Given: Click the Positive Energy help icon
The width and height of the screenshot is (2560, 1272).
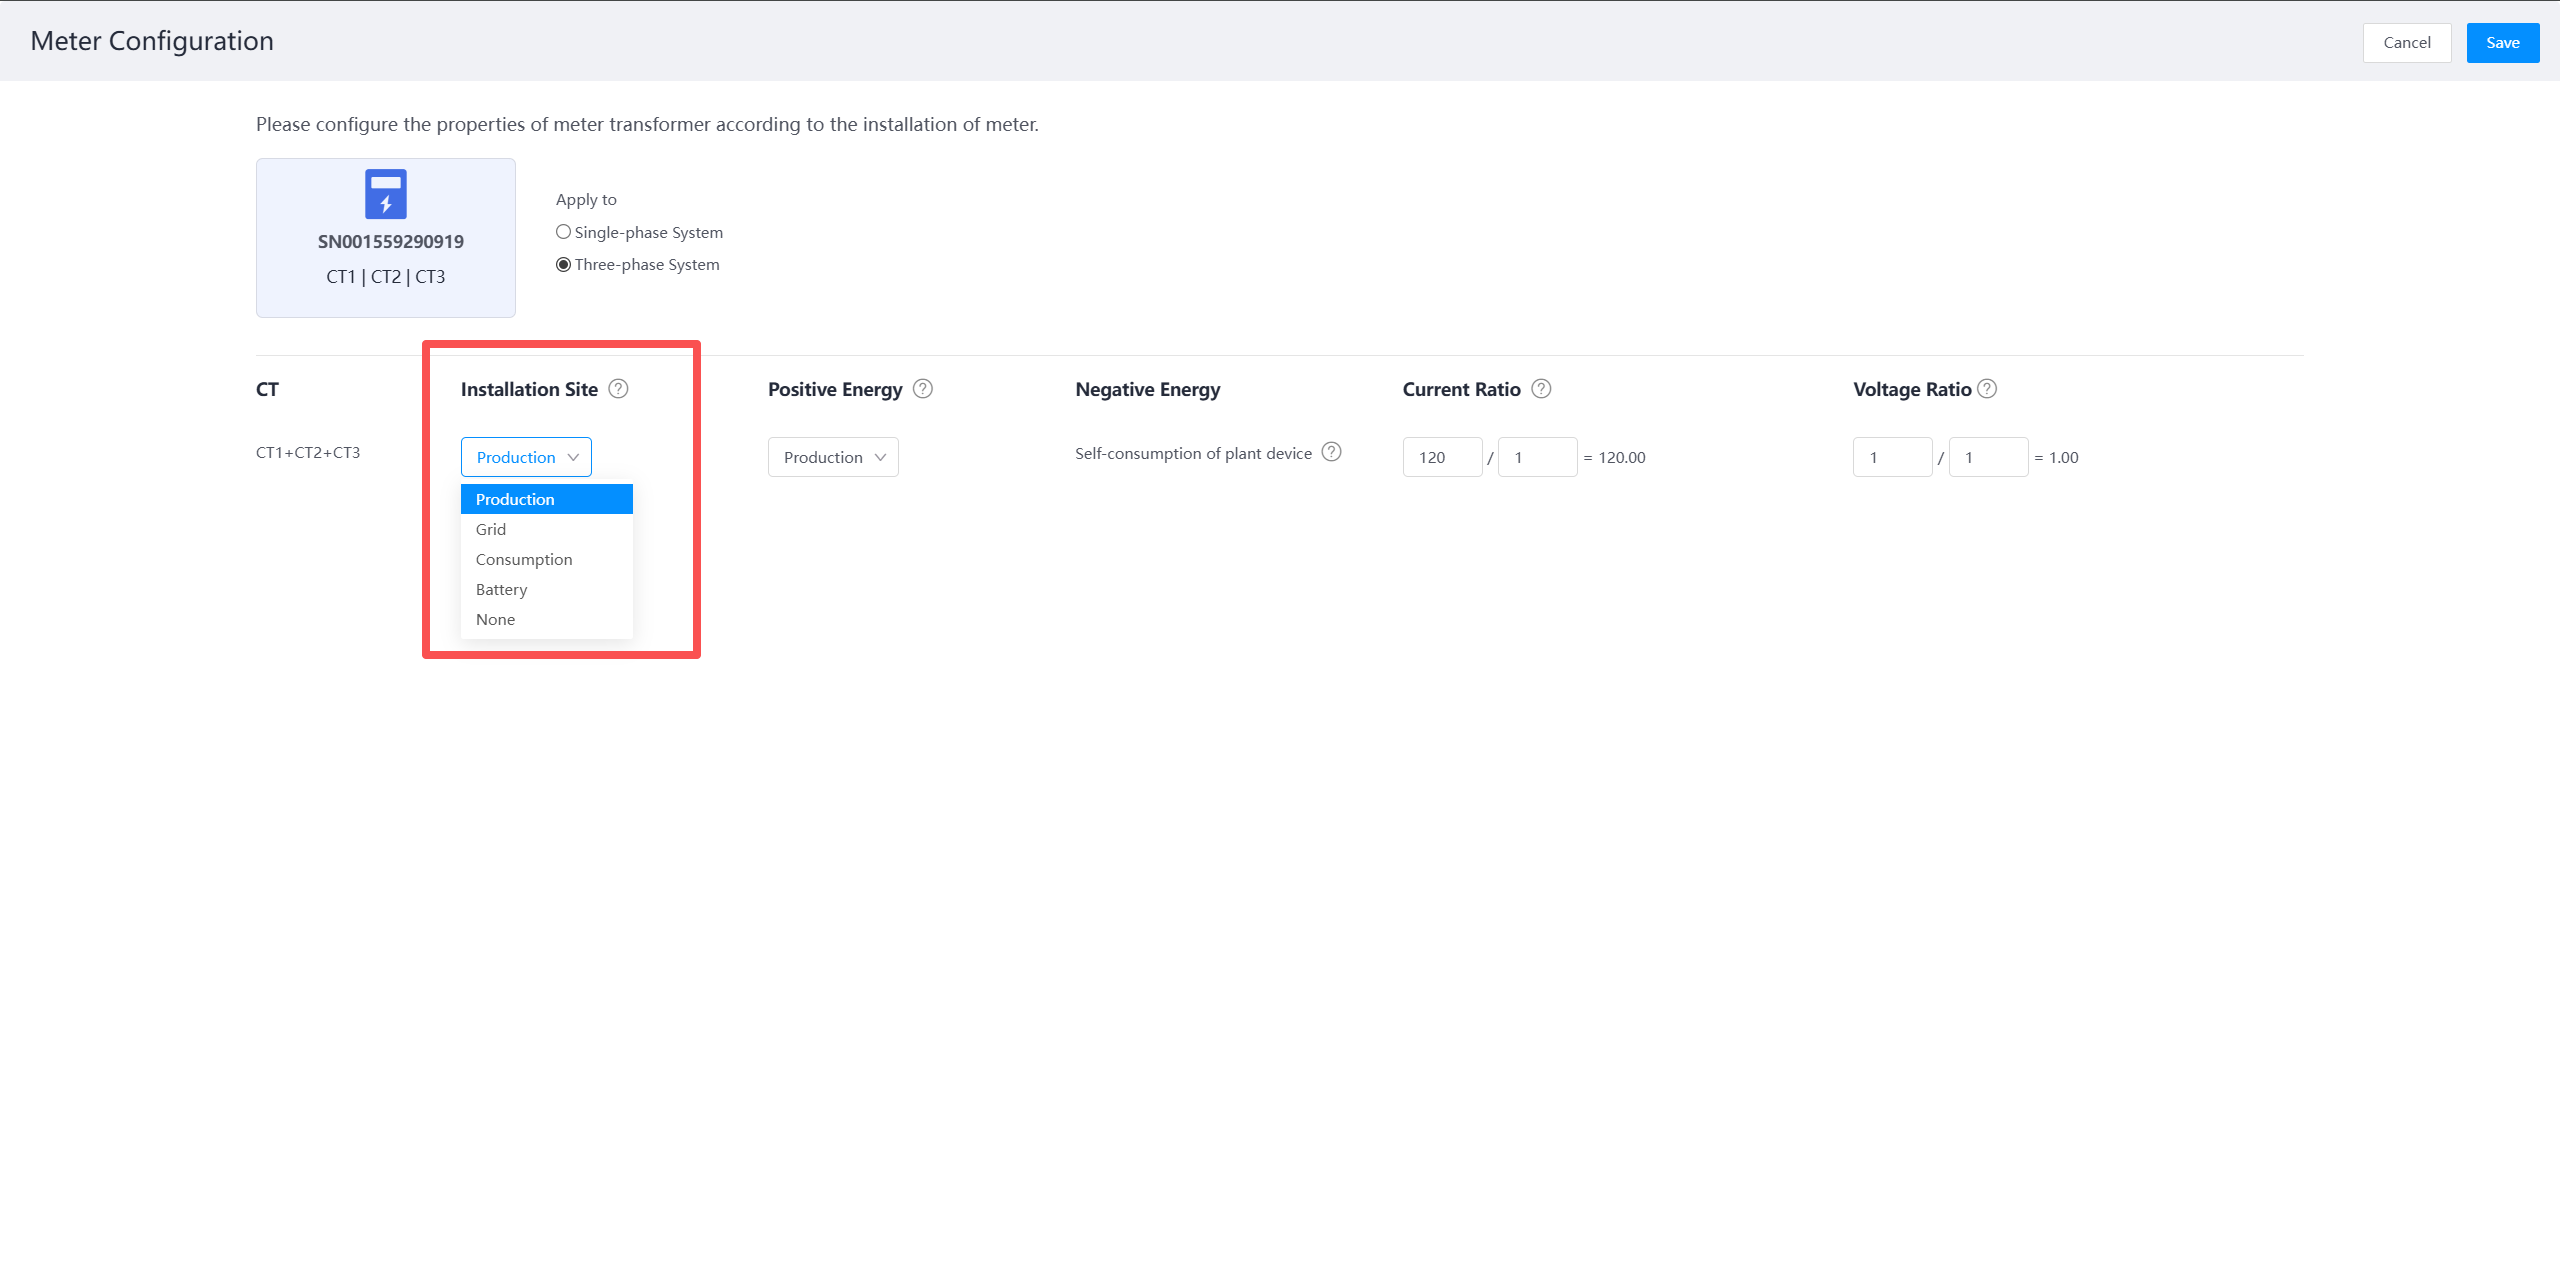Looking at the screenshot, I should tap(923, 389).
